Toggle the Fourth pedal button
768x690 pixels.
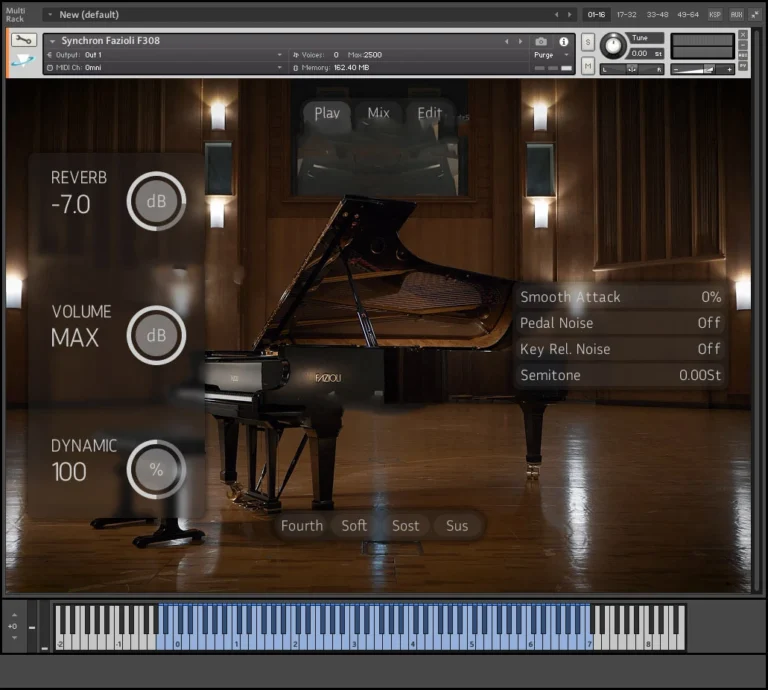coord(302,526)
